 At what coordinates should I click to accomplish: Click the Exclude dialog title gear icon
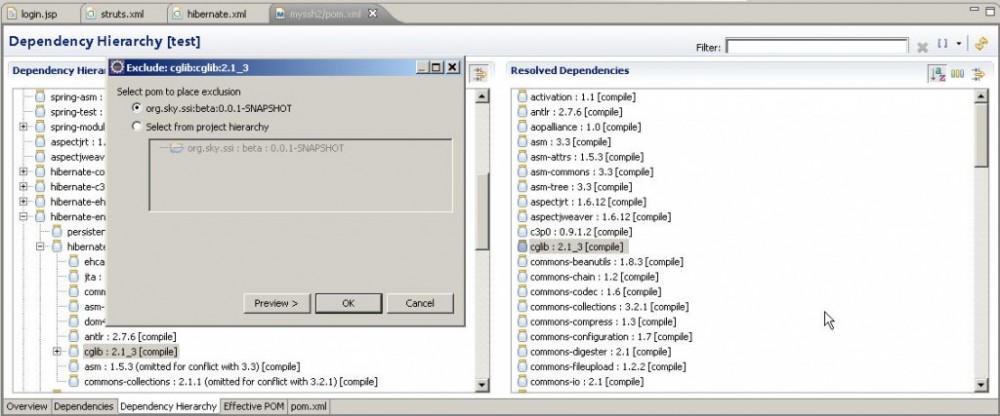coord(117,67)
